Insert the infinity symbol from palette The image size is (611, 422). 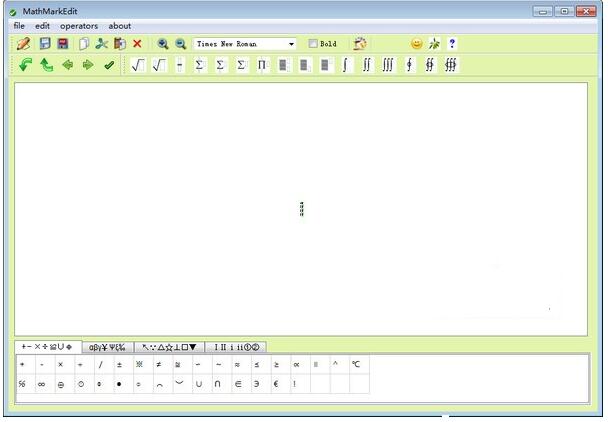42,384
